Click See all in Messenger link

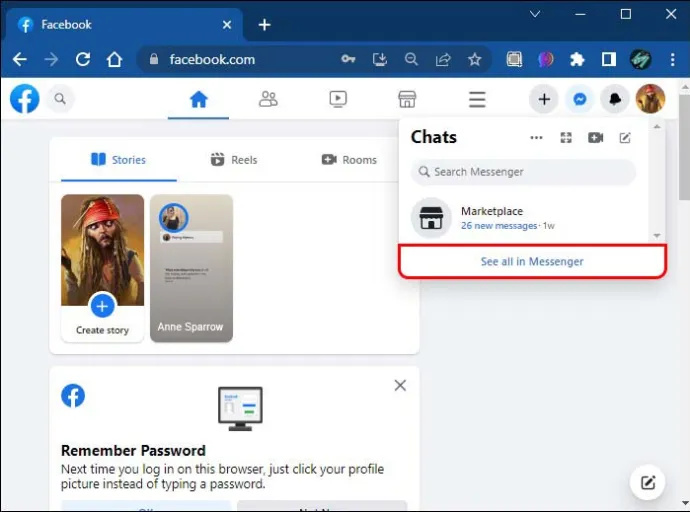point(532,261)
